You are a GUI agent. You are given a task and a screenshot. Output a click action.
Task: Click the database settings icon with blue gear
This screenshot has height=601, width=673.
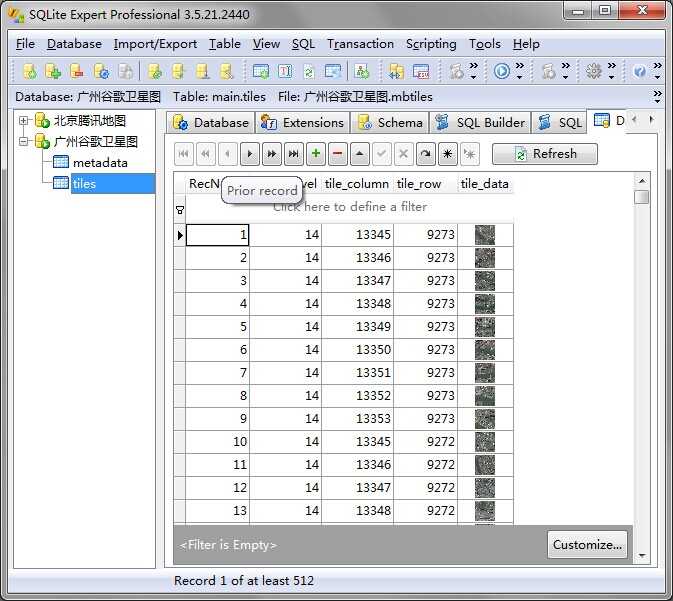tap(101, 71)
